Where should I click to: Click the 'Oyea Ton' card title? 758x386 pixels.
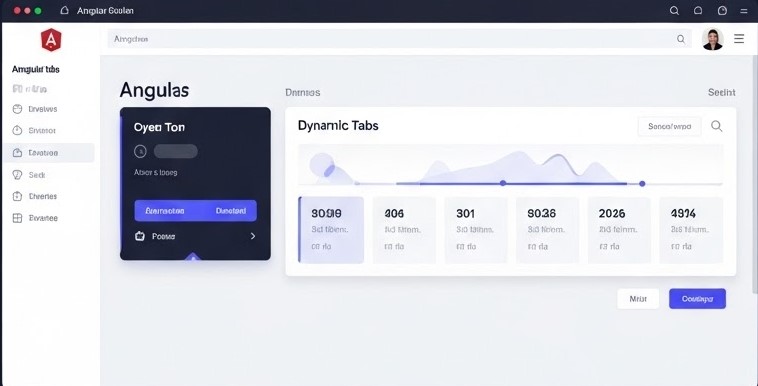click(x=160, y=128)
